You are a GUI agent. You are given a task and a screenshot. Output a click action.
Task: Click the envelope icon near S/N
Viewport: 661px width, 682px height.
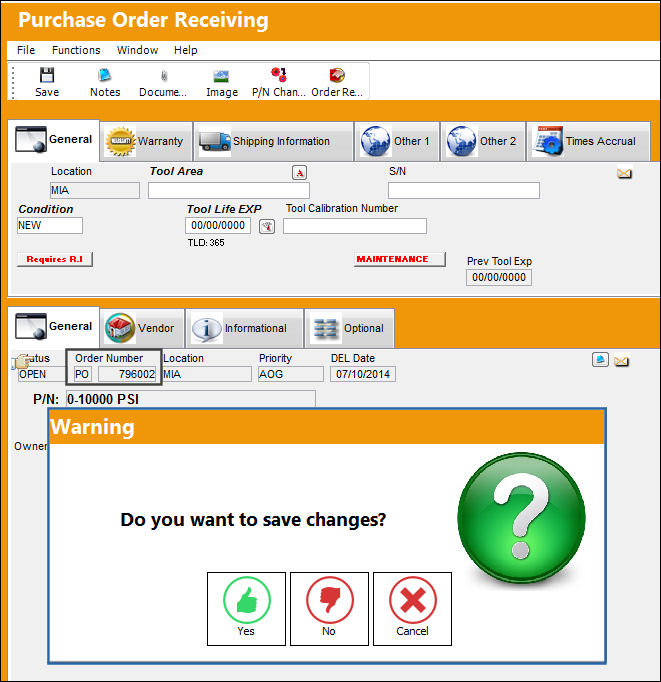624,174
